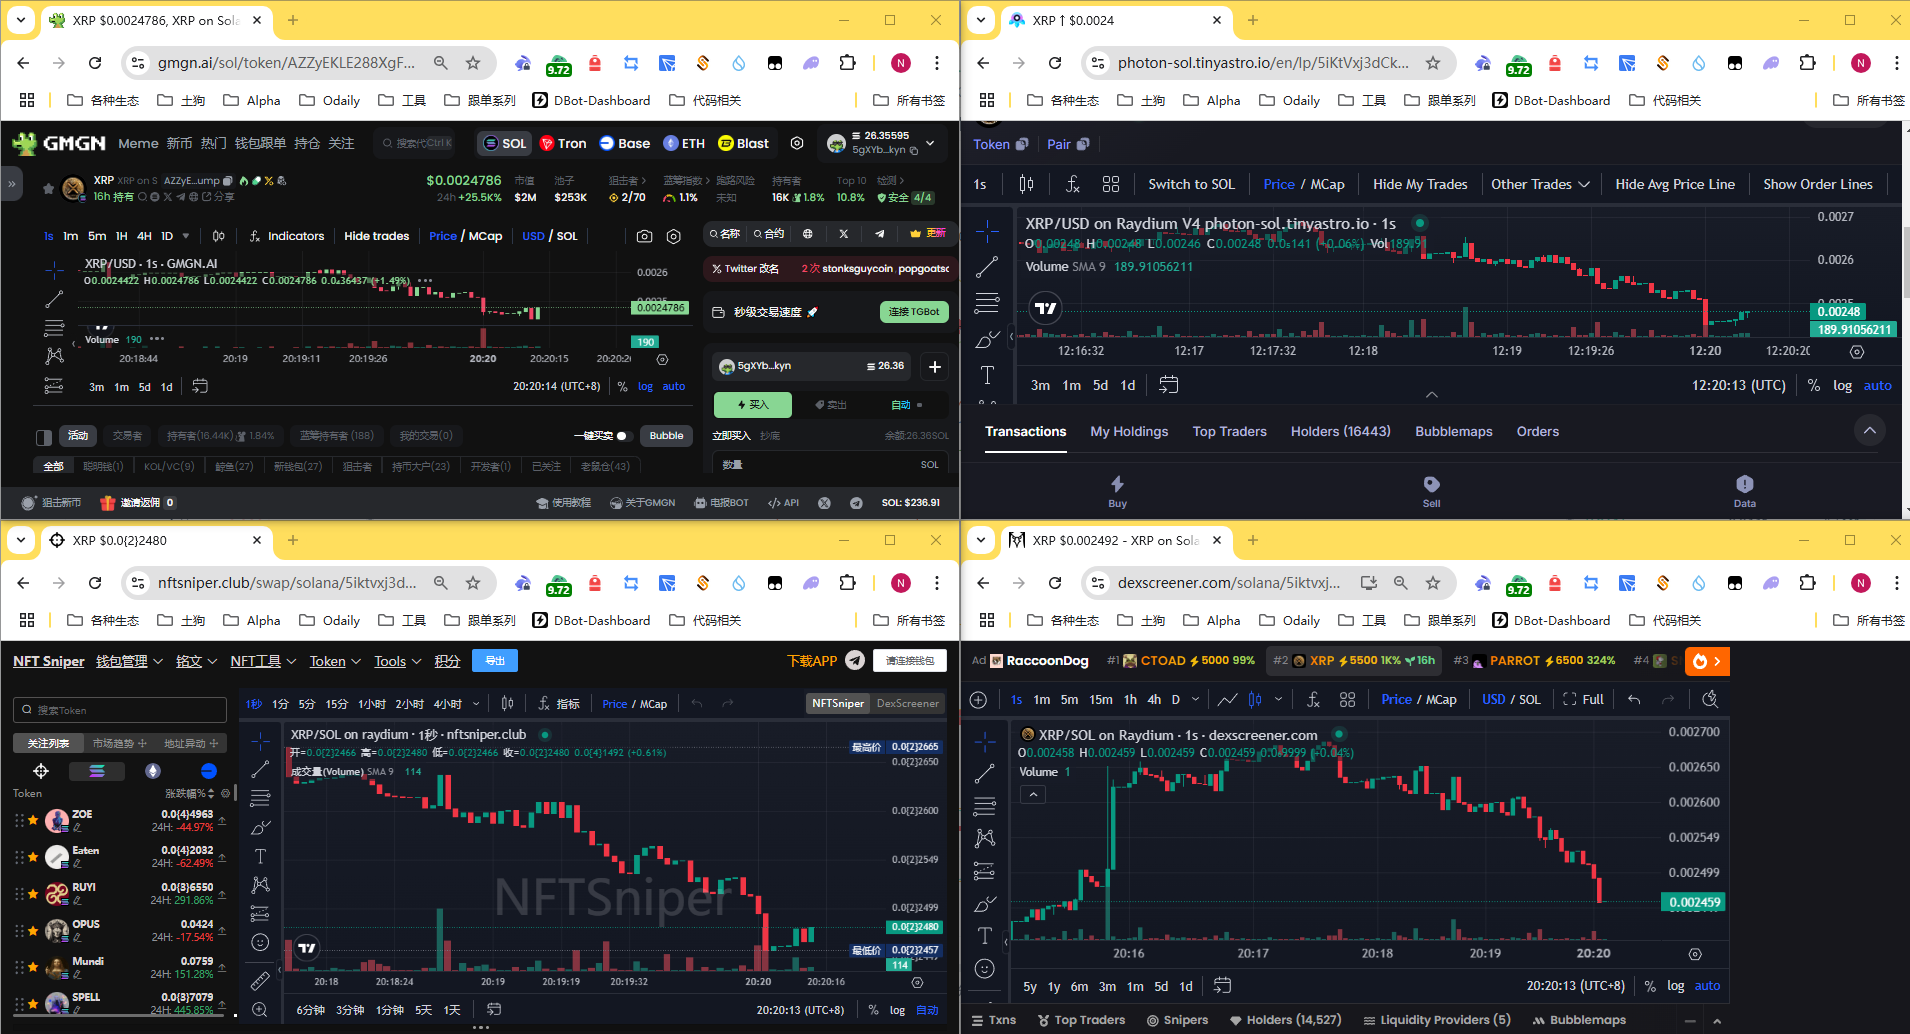This screenshot has height=1034, width=1910.
Task: Favorite XRP with the GMGN star icon
Action: point(48,188)
